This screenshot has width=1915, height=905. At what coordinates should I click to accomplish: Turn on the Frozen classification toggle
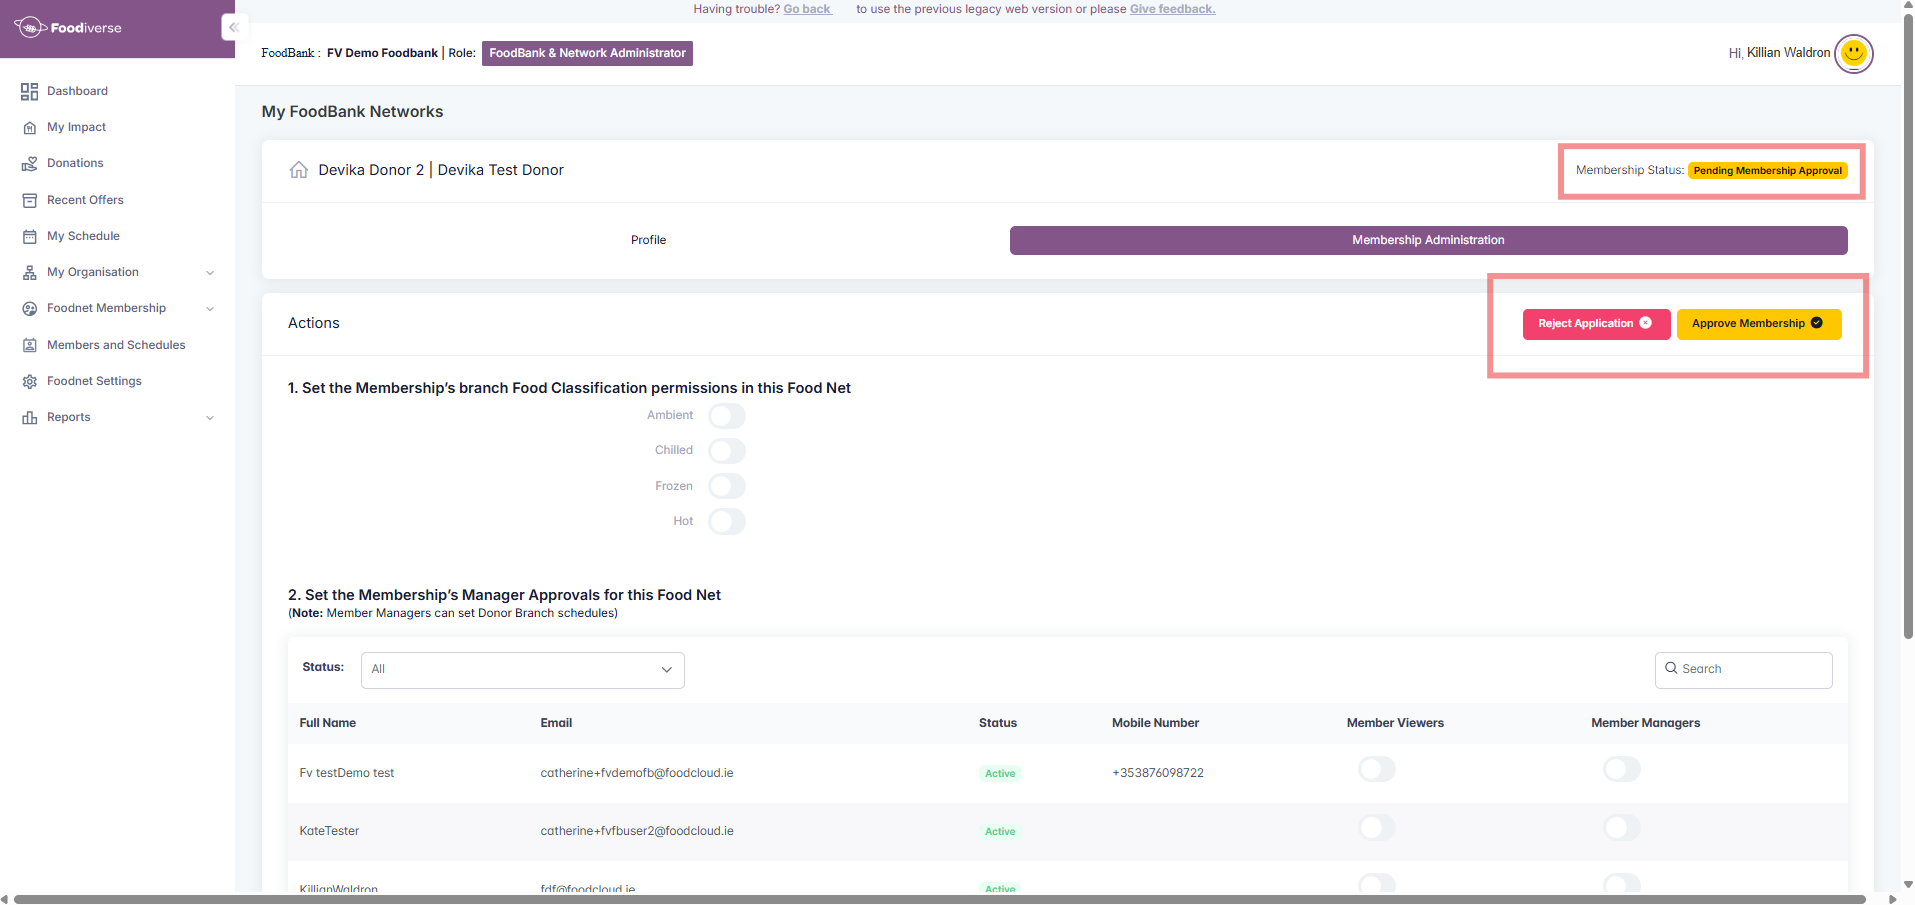(x=726, y=487)
